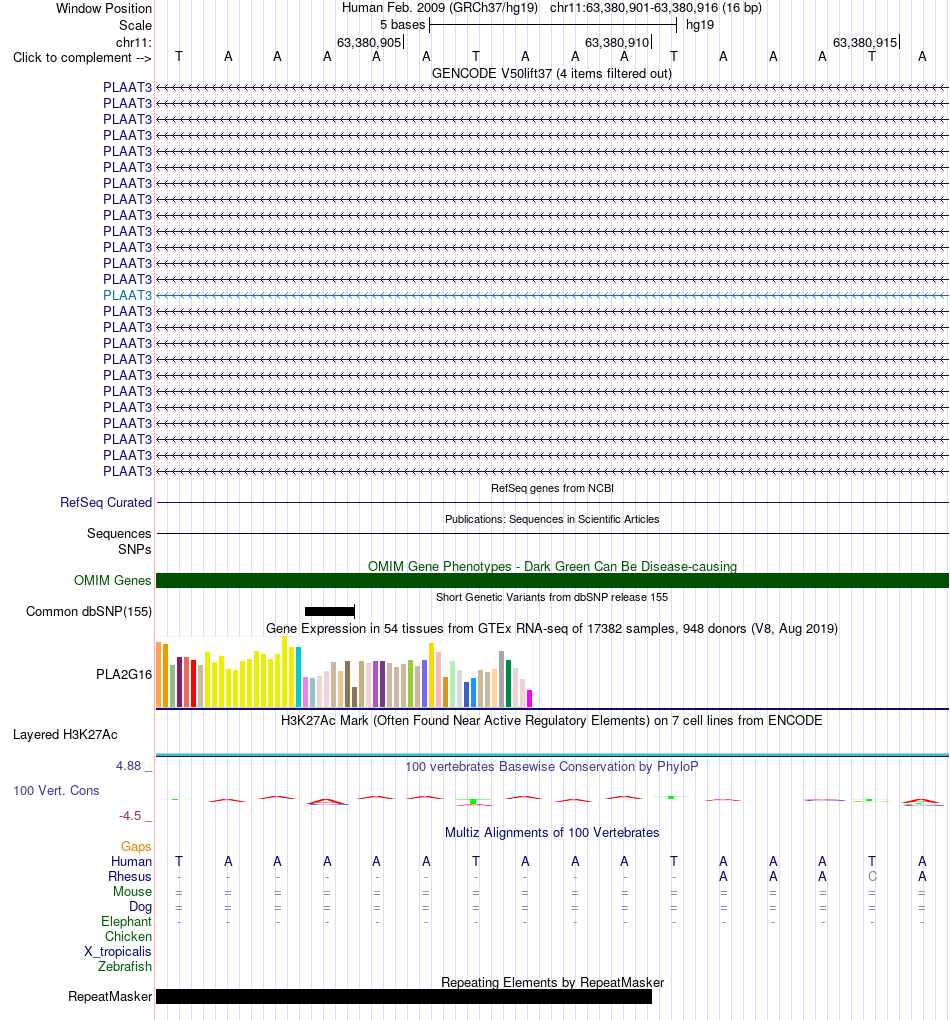This screenshot has width=950, height=1020.
Task: Click the bright red bar in GTEx chart
Action: 194,684
